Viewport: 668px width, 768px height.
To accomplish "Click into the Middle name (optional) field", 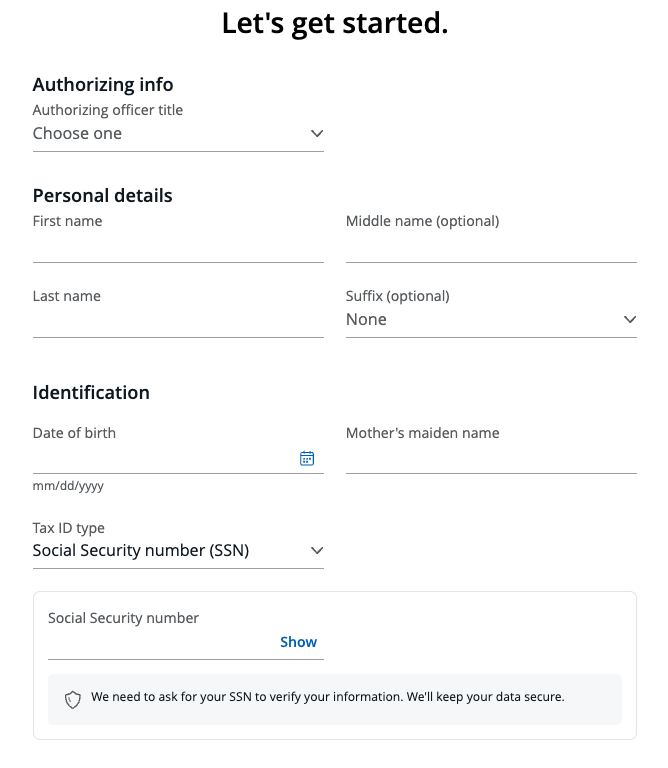I will tap(491, 247).
